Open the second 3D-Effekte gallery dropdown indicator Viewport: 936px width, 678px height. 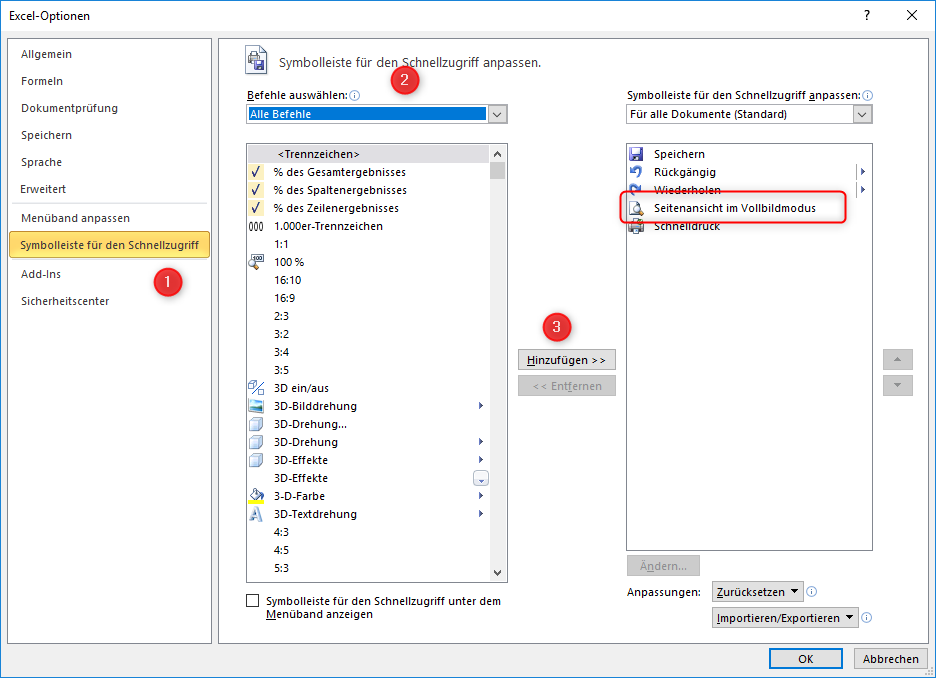point(481,479)
